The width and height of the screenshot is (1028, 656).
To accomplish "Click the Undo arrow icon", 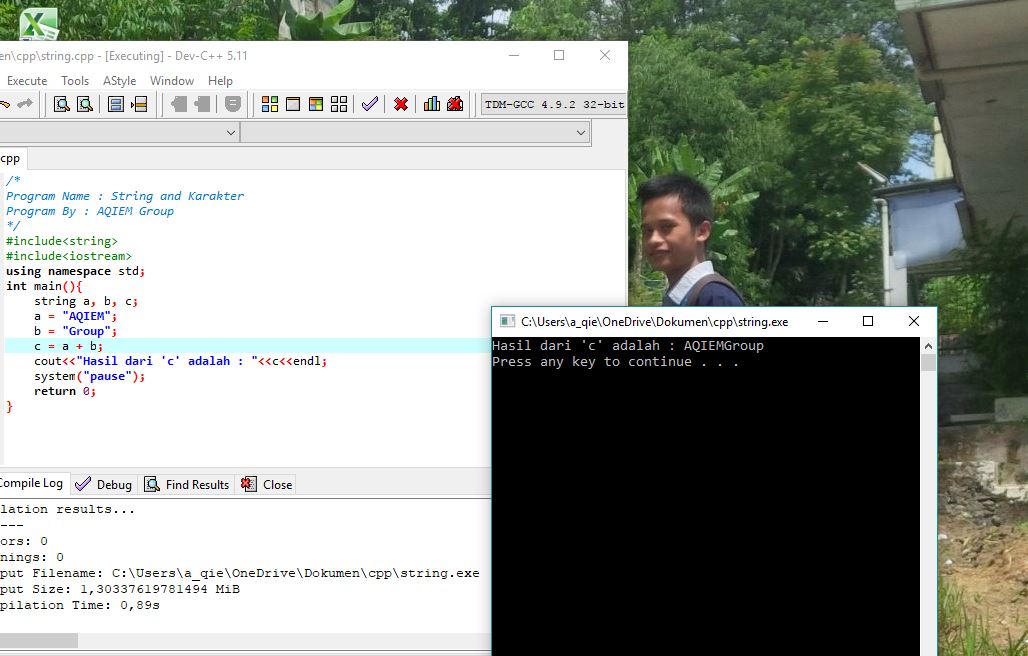I will (6, 103).
